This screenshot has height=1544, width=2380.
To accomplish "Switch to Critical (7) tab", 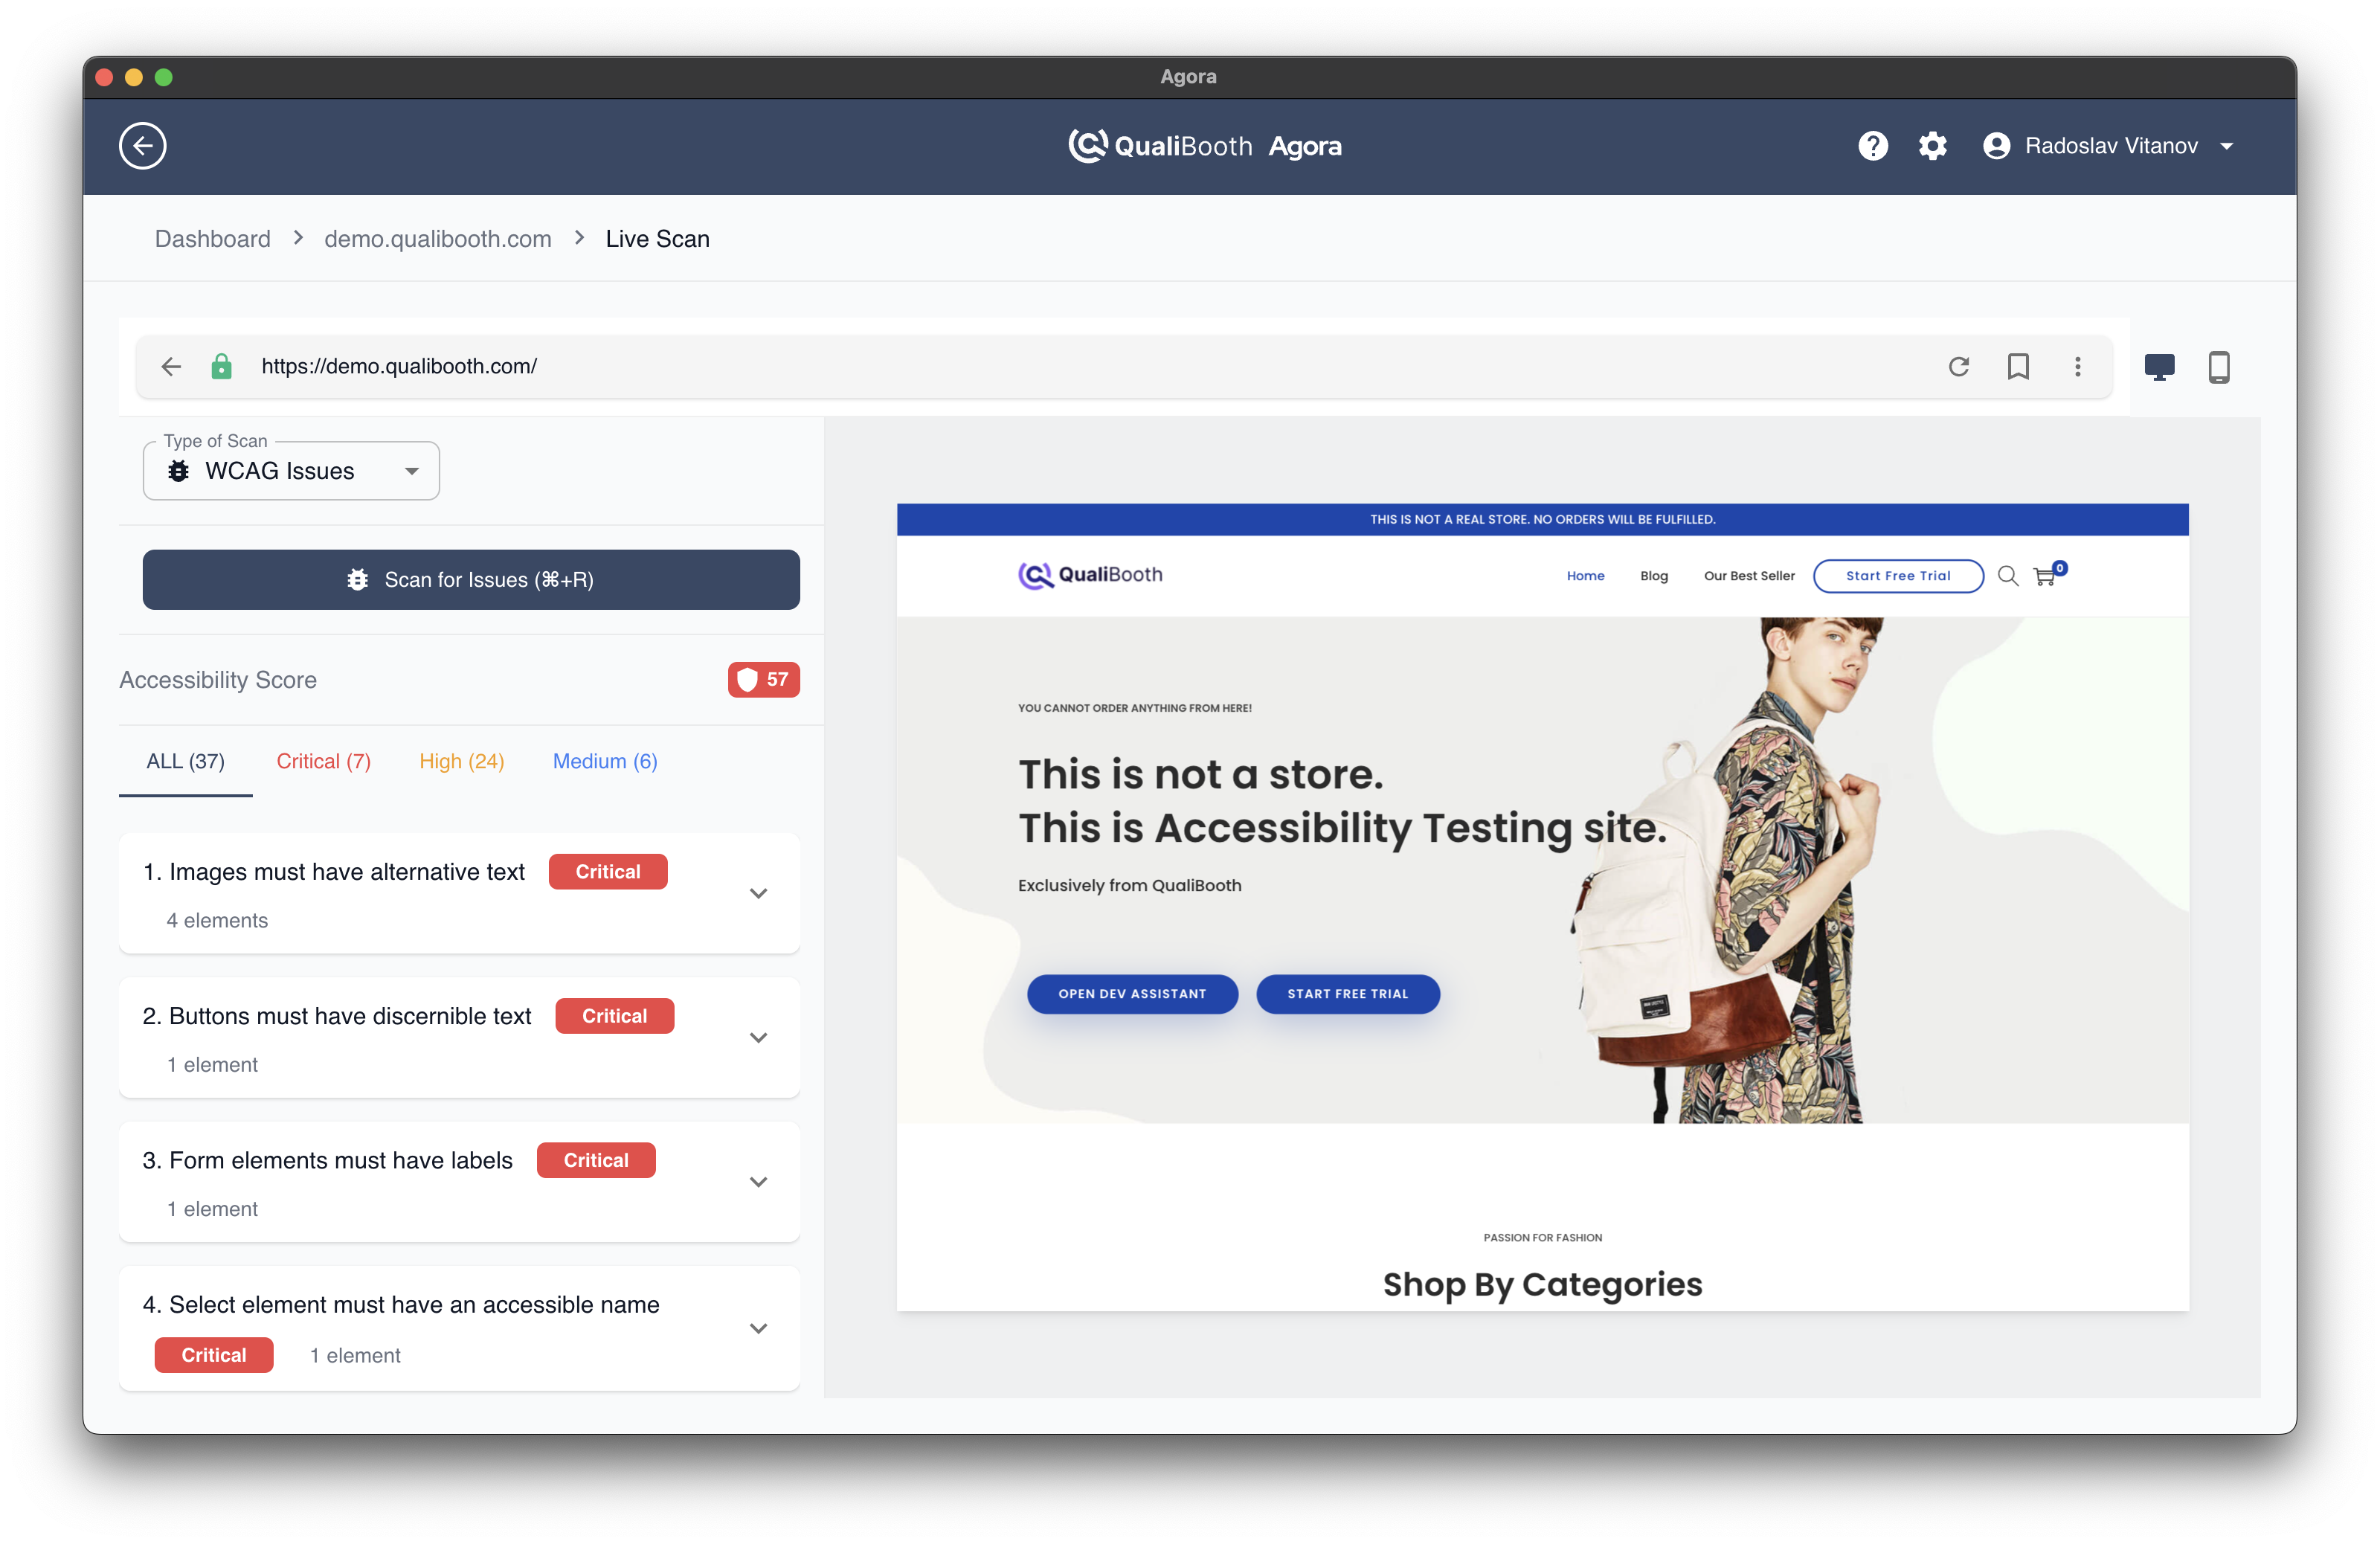I will pos(323,761).
